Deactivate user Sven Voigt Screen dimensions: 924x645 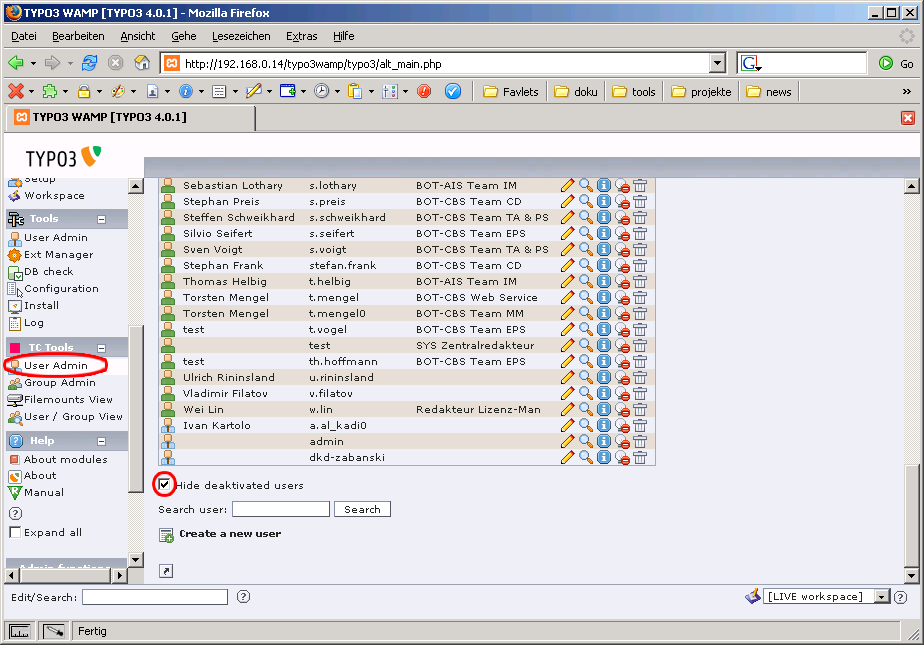622,250
